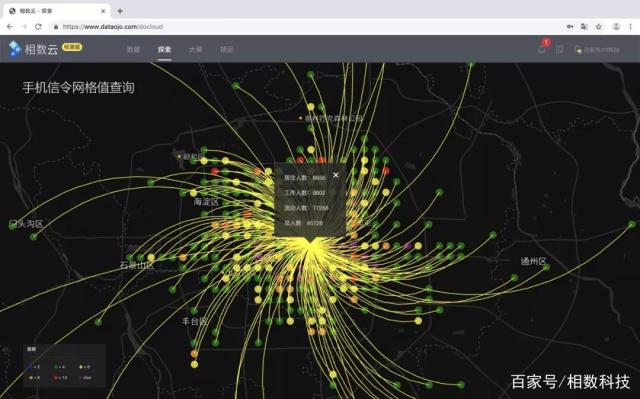
Task: Focus the address bar showing www.dataojo.com
Action: (x=113, y=27)
